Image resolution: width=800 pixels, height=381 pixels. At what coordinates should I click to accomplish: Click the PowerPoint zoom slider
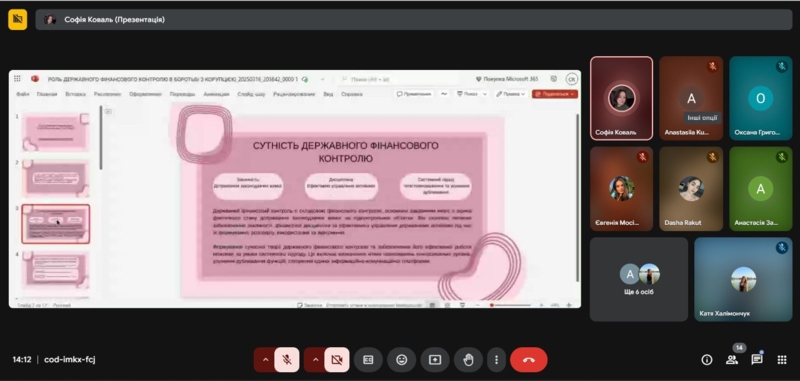(510, 305)
